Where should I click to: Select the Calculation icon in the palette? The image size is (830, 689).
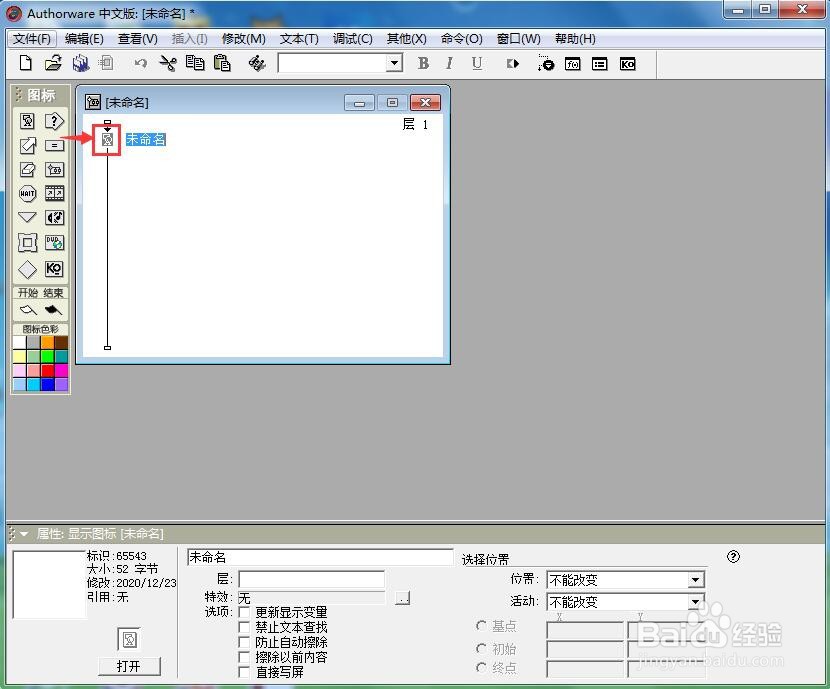[54, 146]
